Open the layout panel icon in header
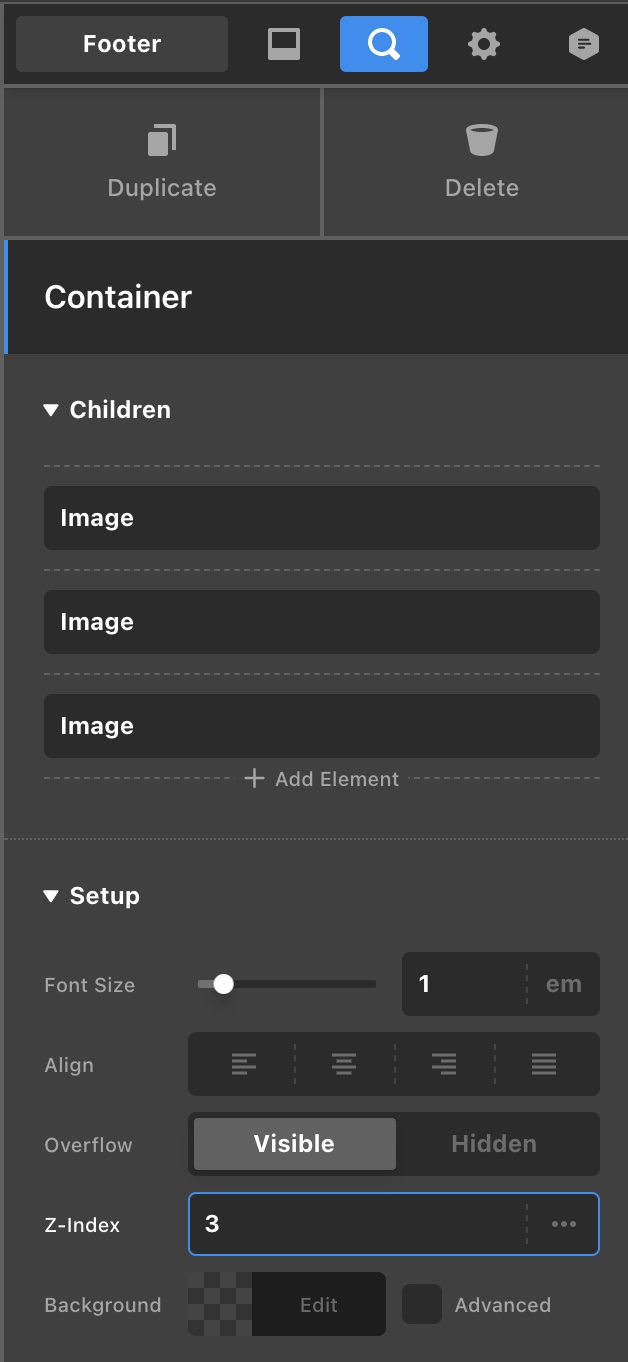This screenshot has height=1362, width=628. coord(284,44)
